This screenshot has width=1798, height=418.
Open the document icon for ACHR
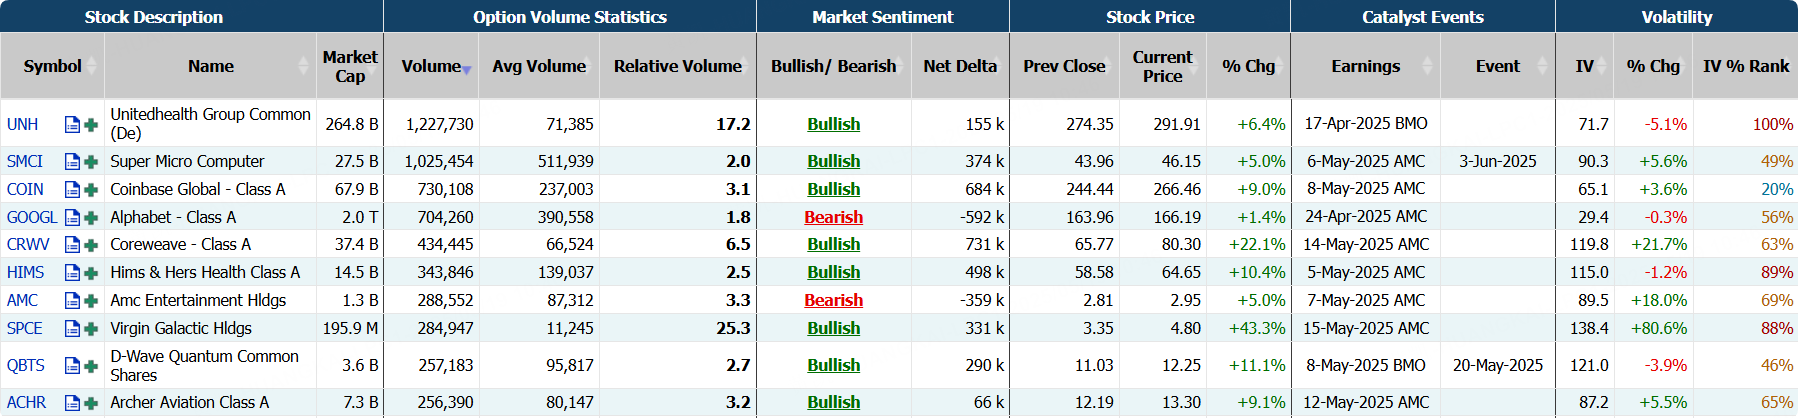coord(72,403)
